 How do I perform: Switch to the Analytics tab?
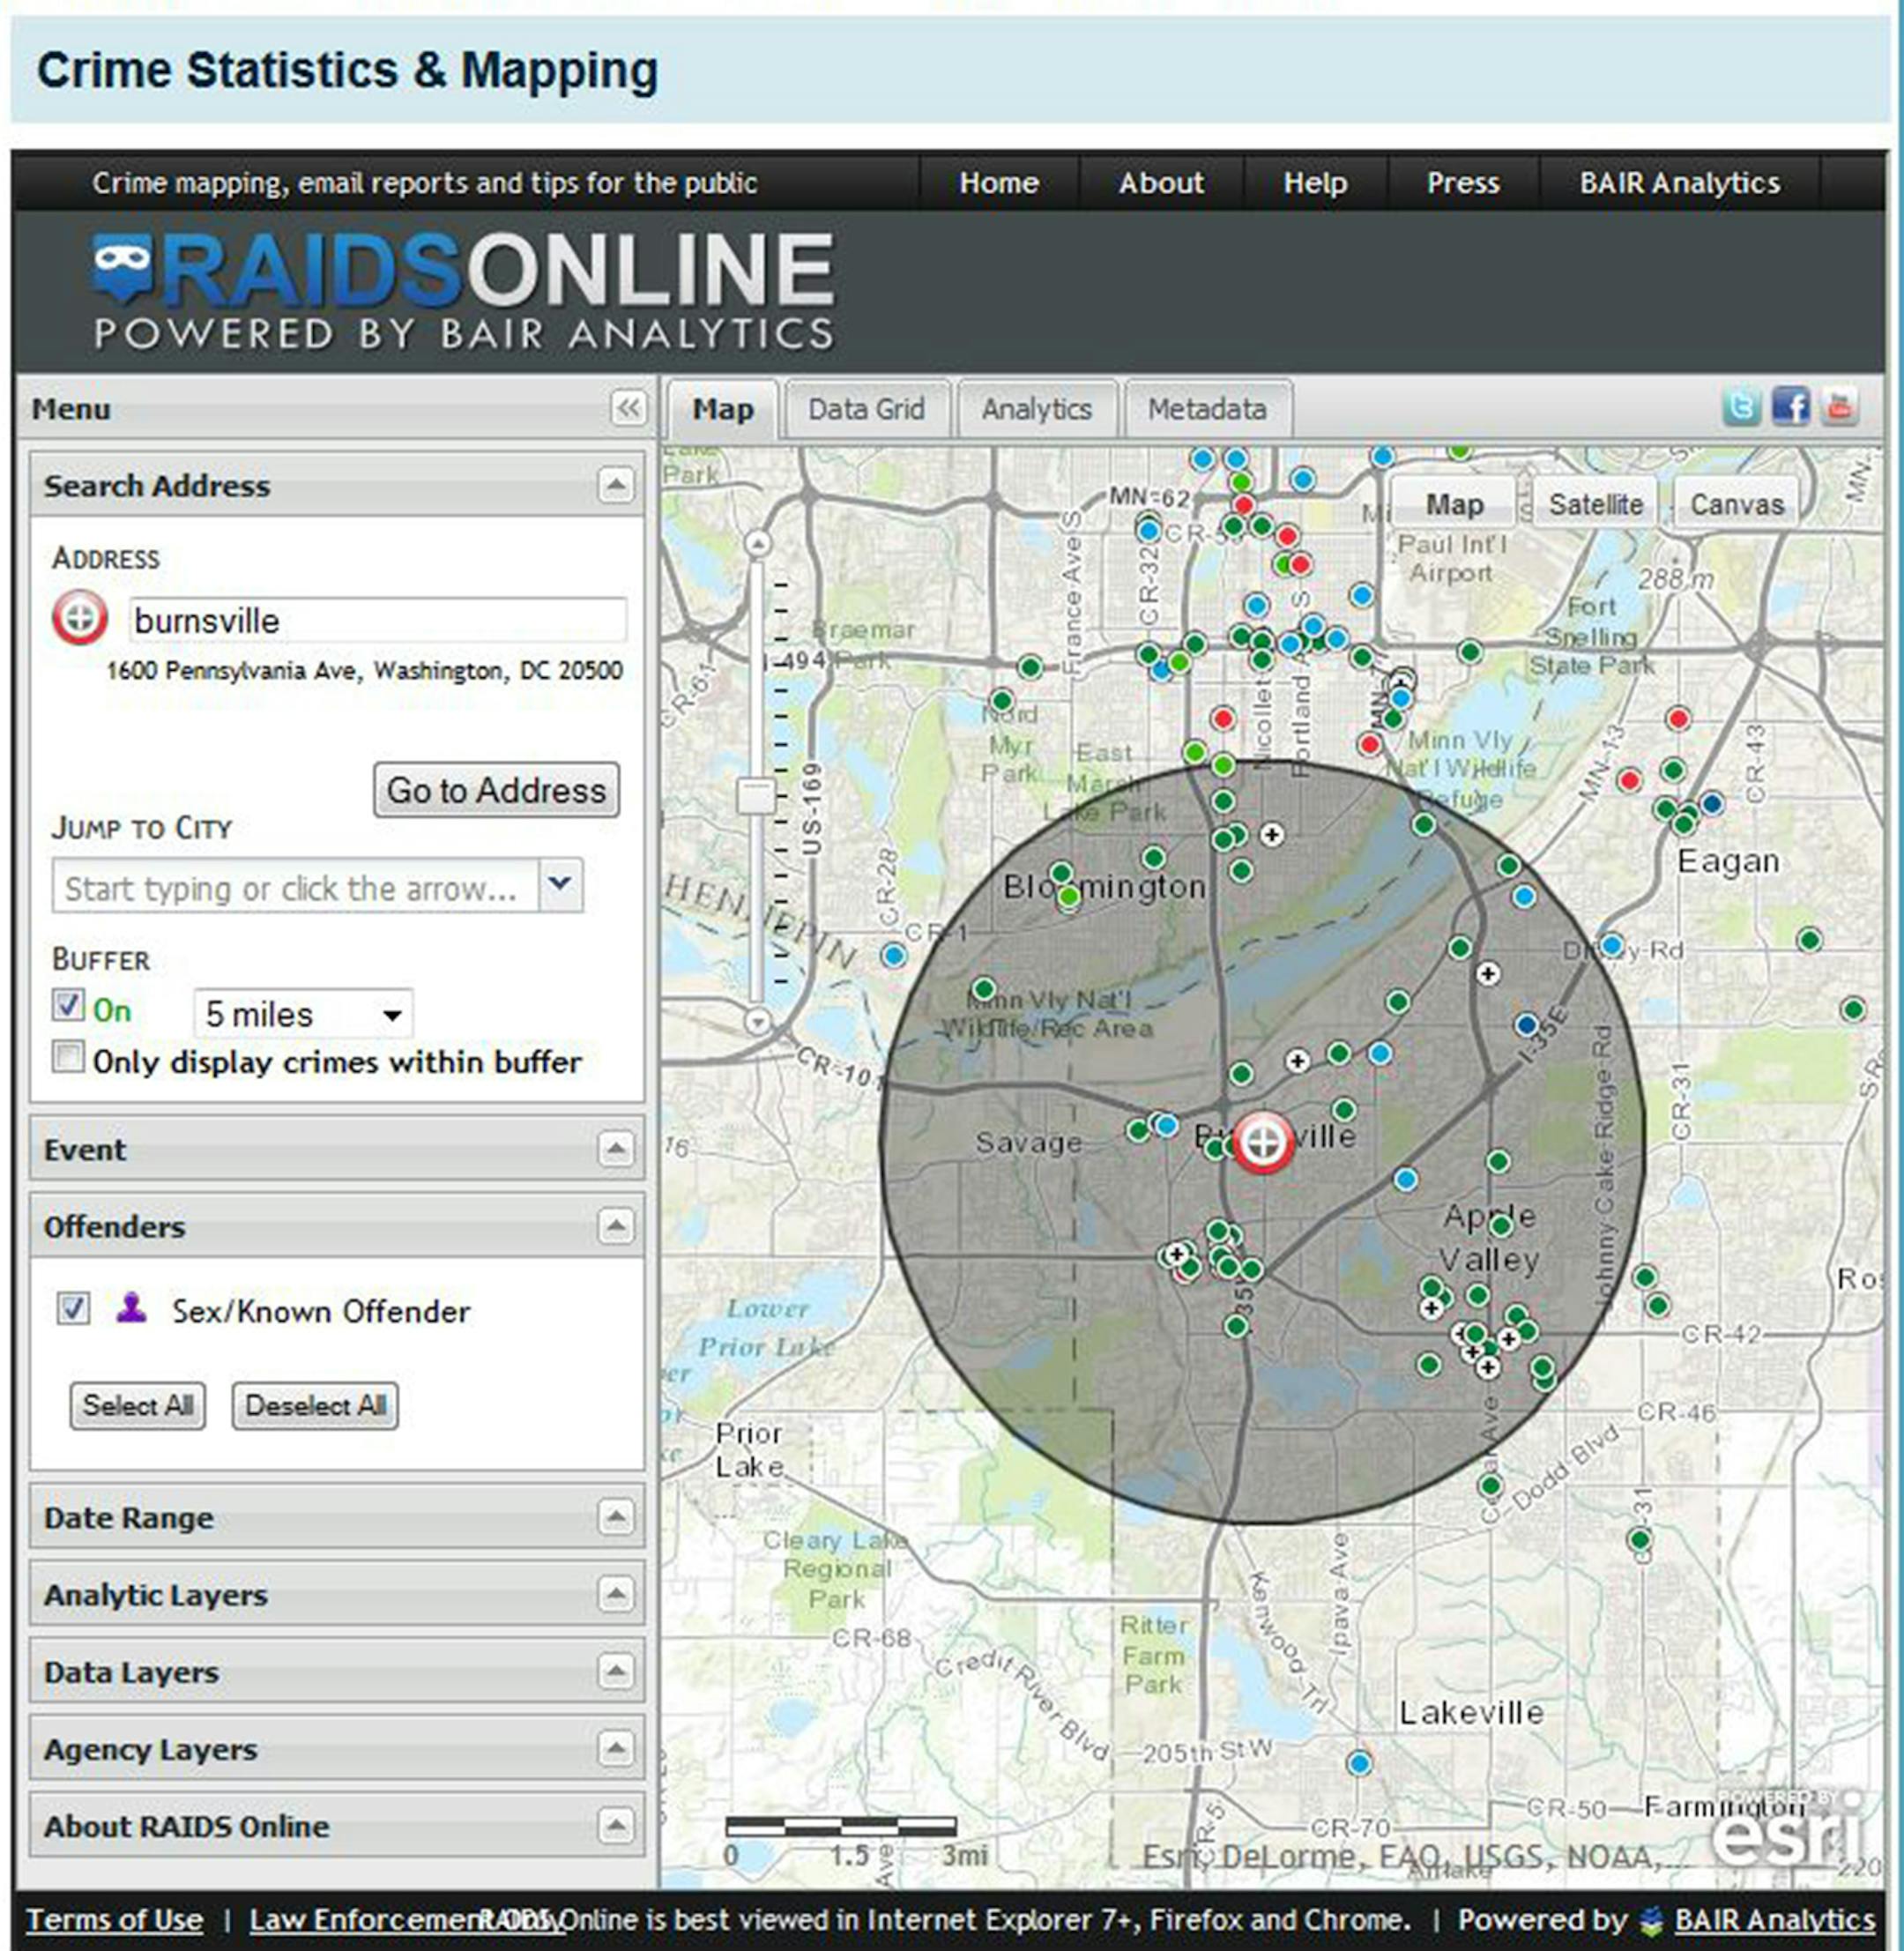click(1036, 409)
